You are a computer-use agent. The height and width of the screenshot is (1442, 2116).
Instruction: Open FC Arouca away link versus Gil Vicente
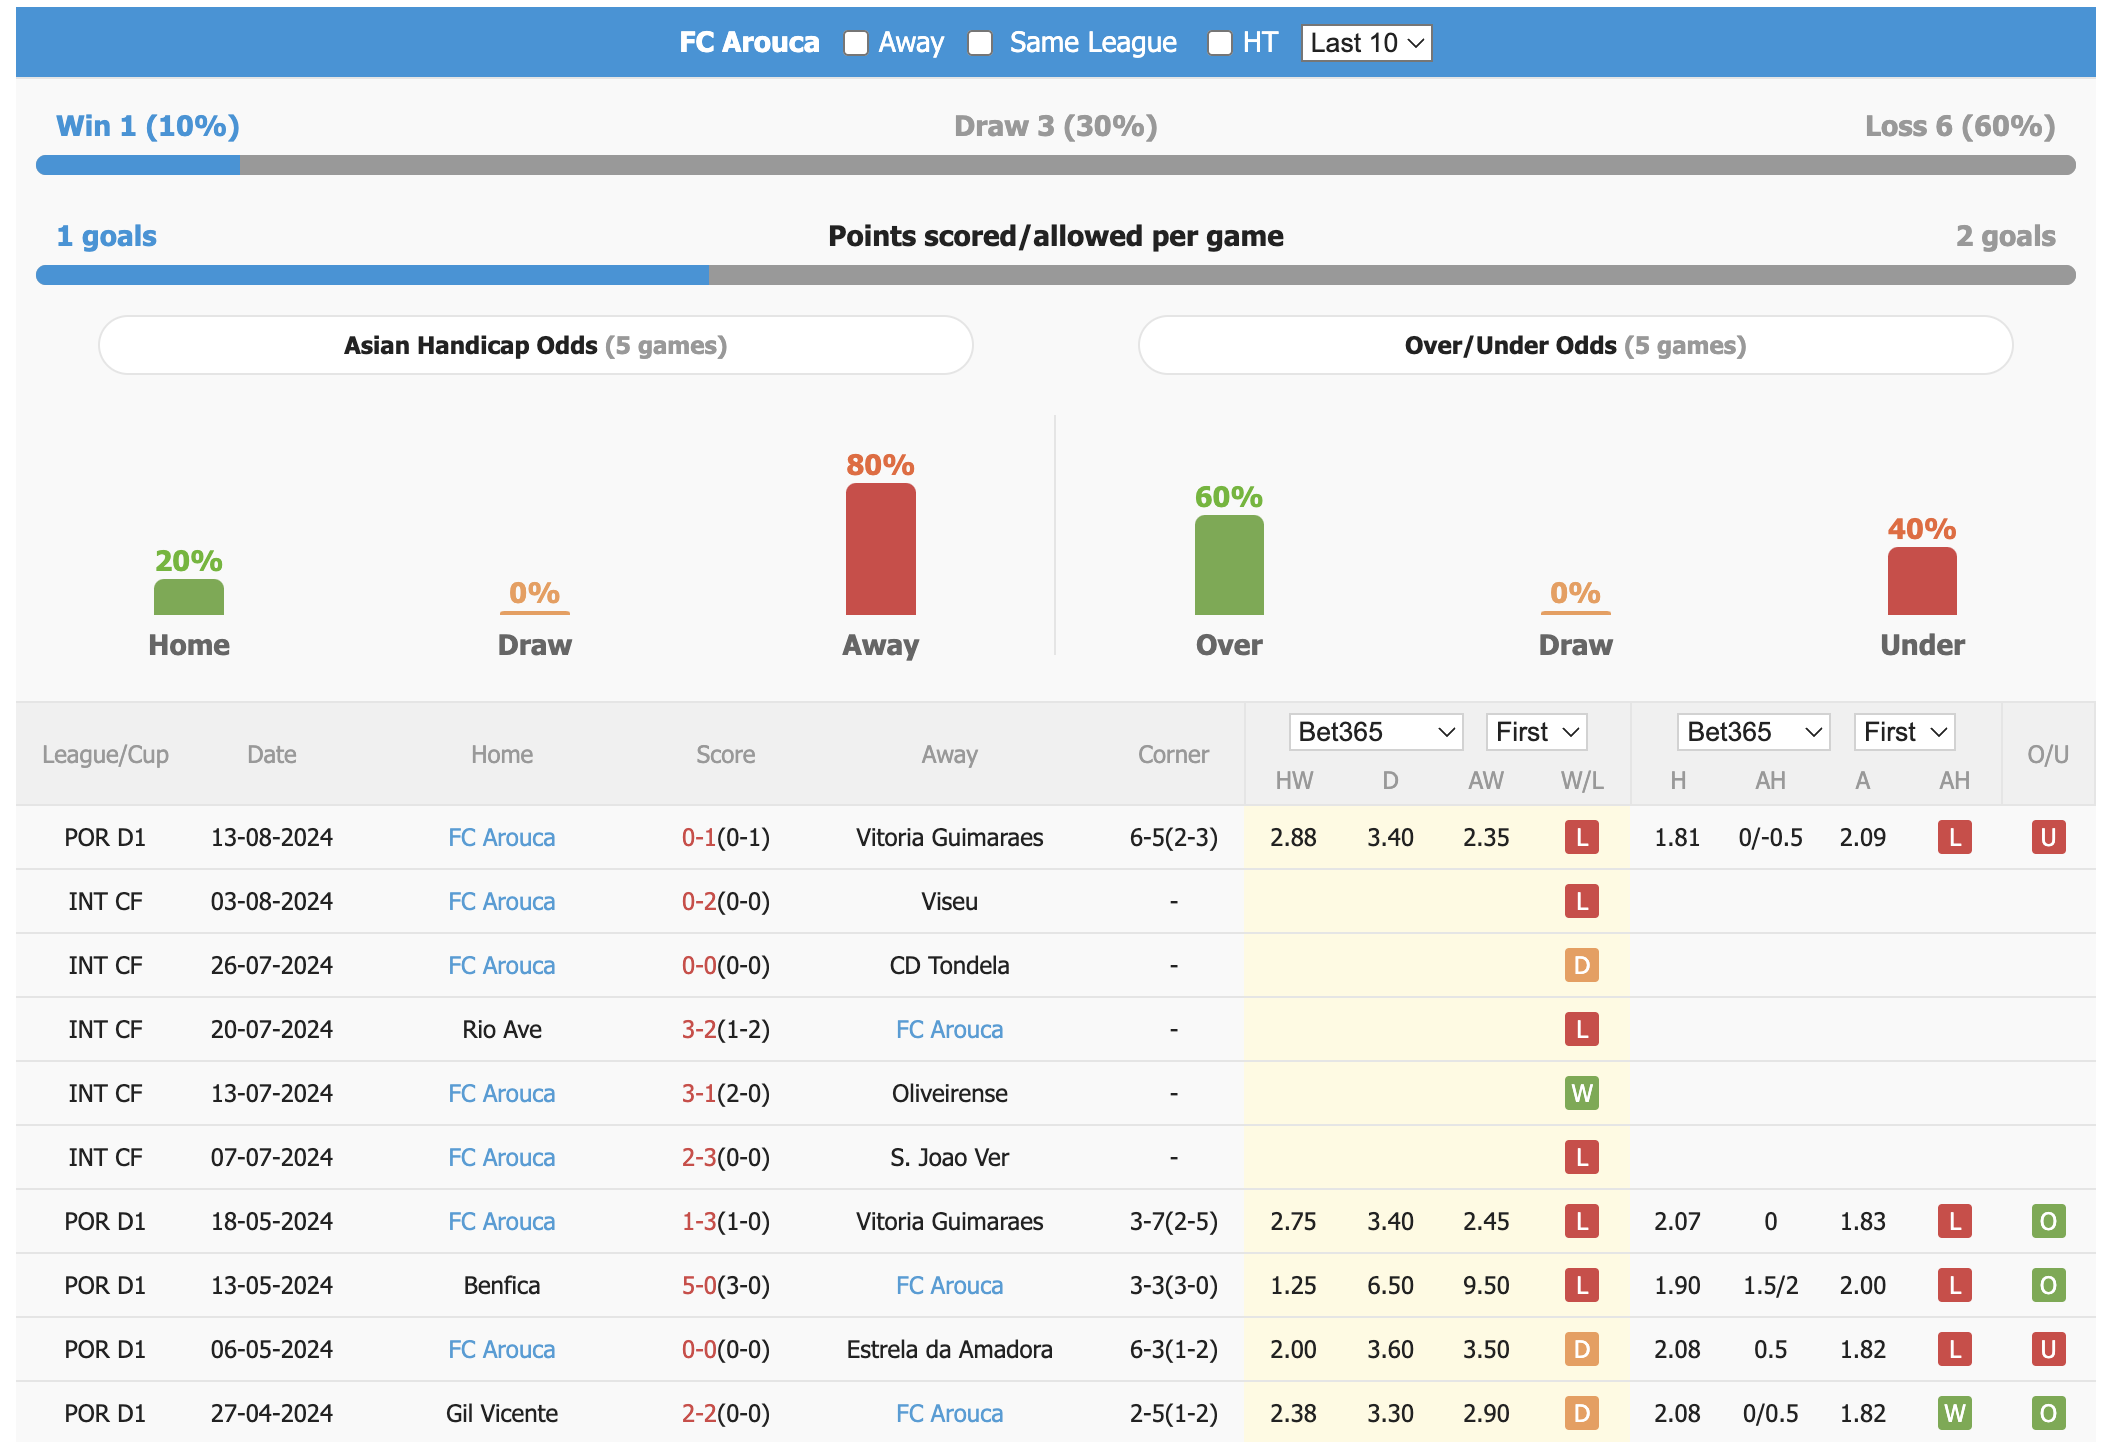pos(950,1413)
